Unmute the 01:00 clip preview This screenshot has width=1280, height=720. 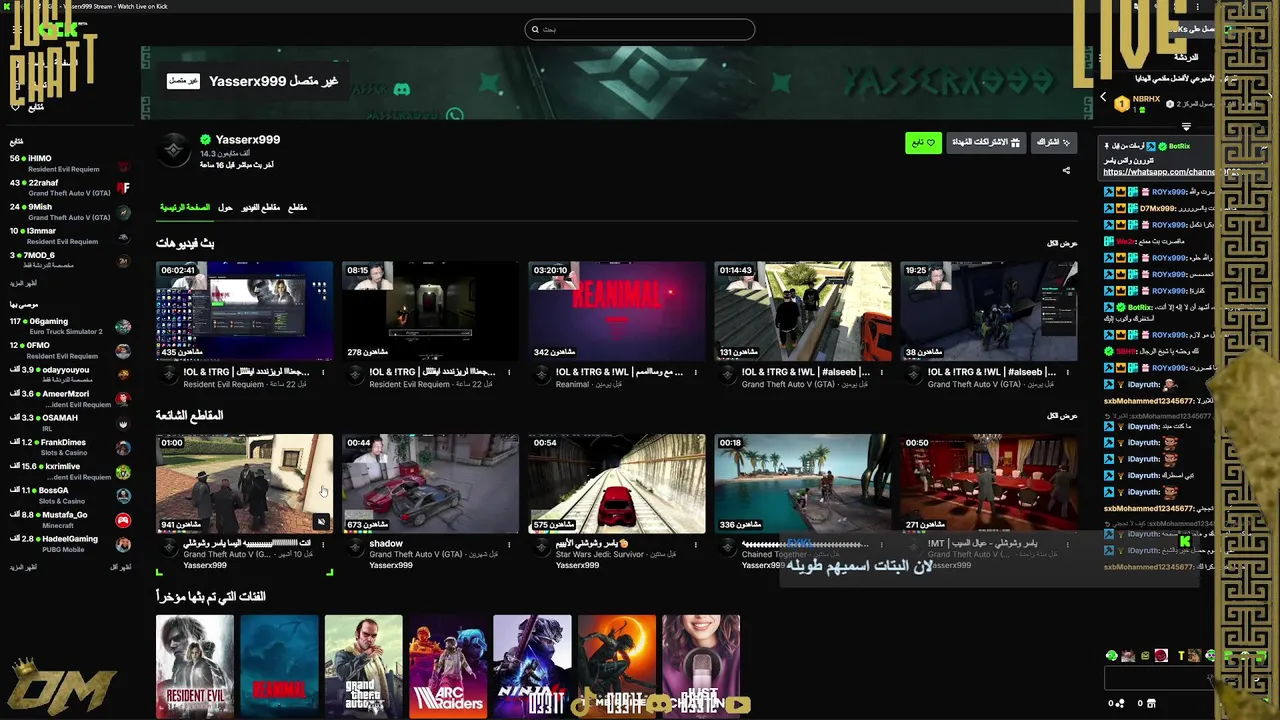[321, 521]
